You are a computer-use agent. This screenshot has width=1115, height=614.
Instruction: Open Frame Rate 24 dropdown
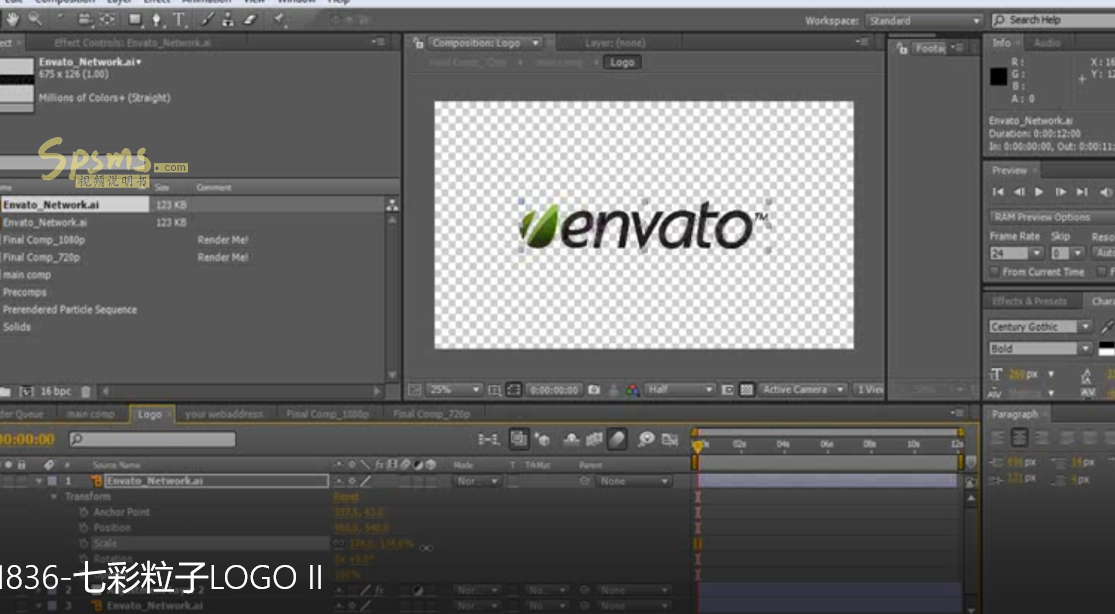[1016, 253]
